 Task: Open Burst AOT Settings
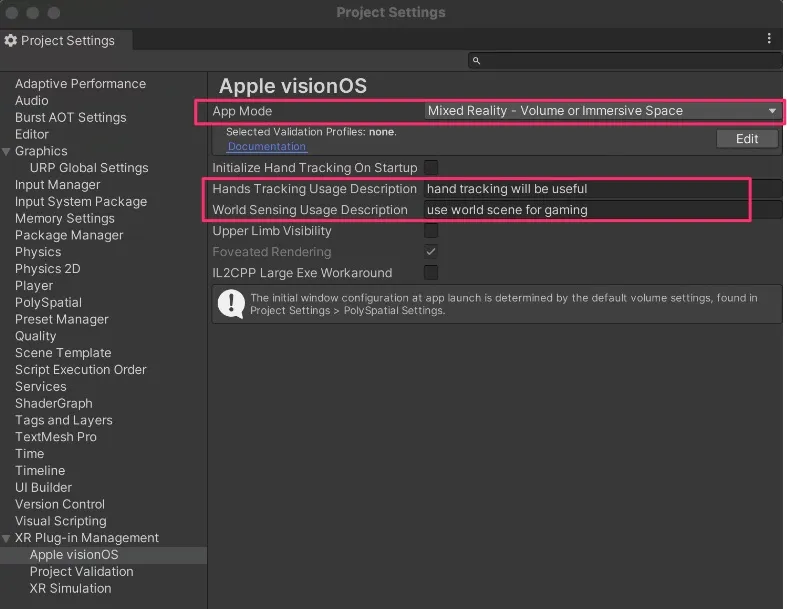pyautogui.click(x=70, y=117)
